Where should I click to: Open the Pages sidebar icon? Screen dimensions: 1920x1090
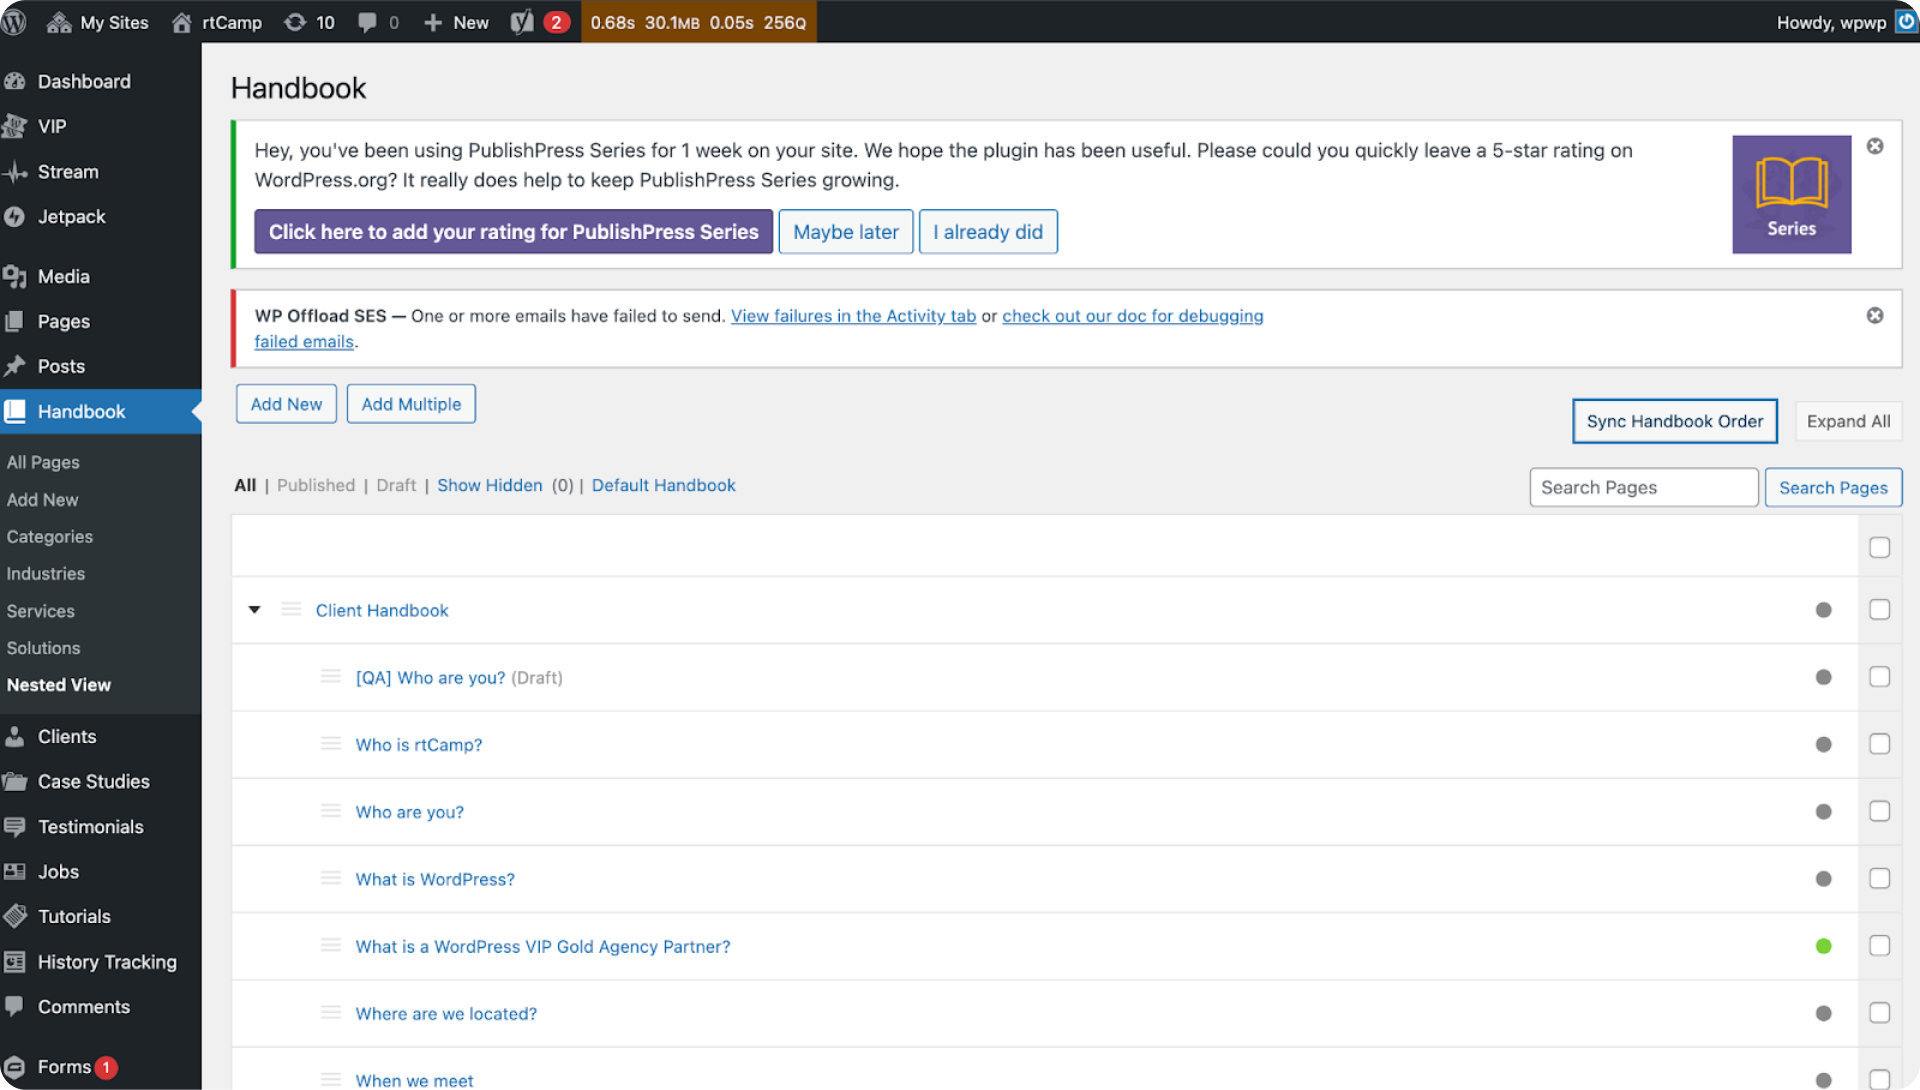(14, 321)
